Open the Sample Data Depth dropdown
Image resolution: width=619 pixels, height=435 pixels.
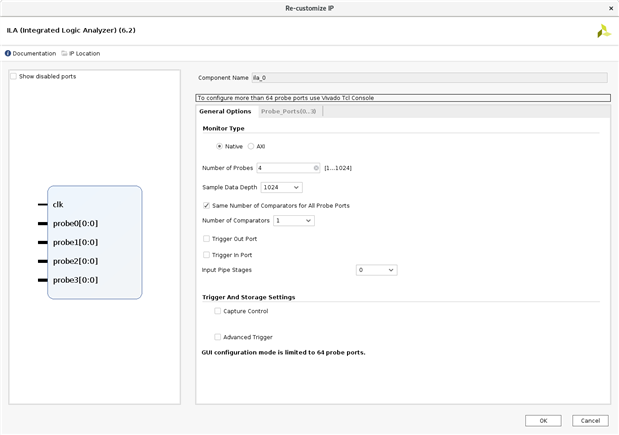(x=281, y=188)
